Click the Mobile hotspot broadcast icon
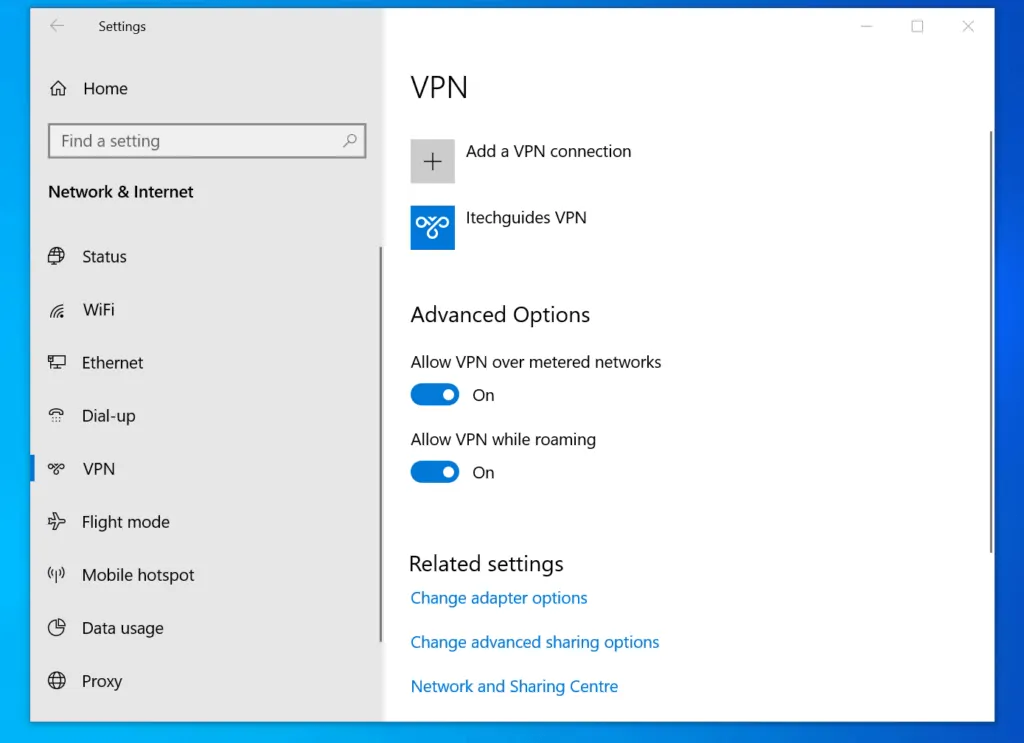This screenshot has height=743, width=1024. (56, 575)
